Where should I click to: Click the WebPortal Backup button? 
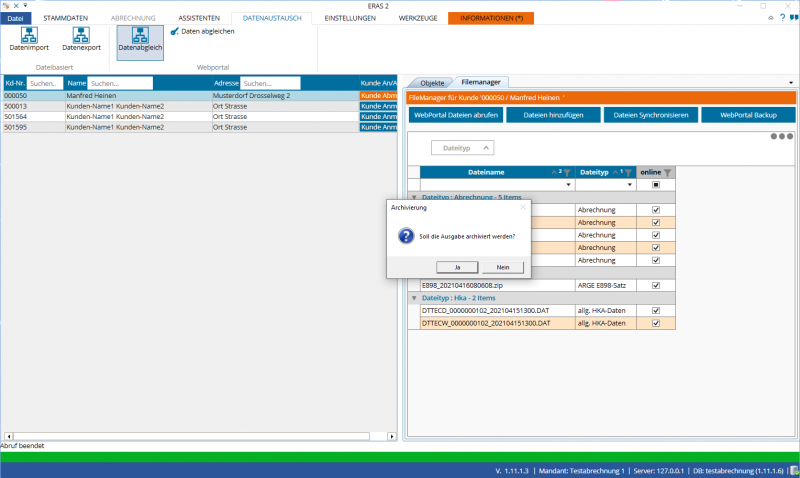coord(748,115)
